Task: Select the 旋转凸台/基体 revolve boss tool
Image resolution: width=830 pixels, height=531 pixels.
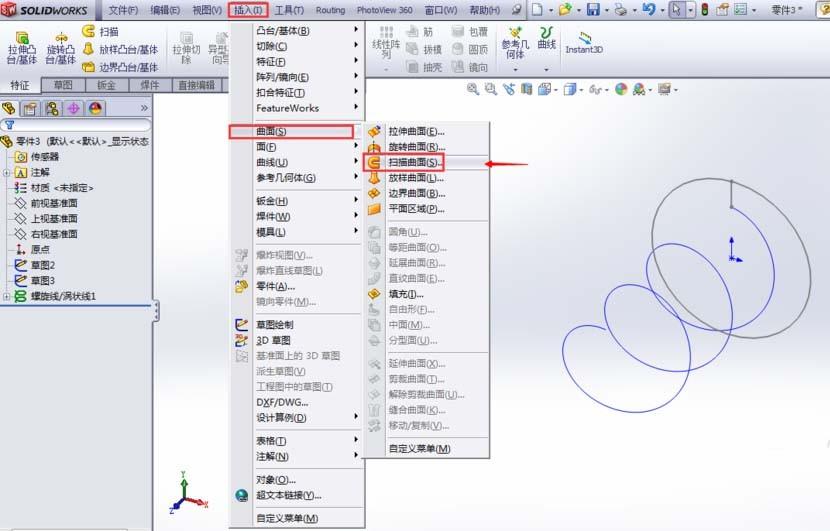Action: 60,48
